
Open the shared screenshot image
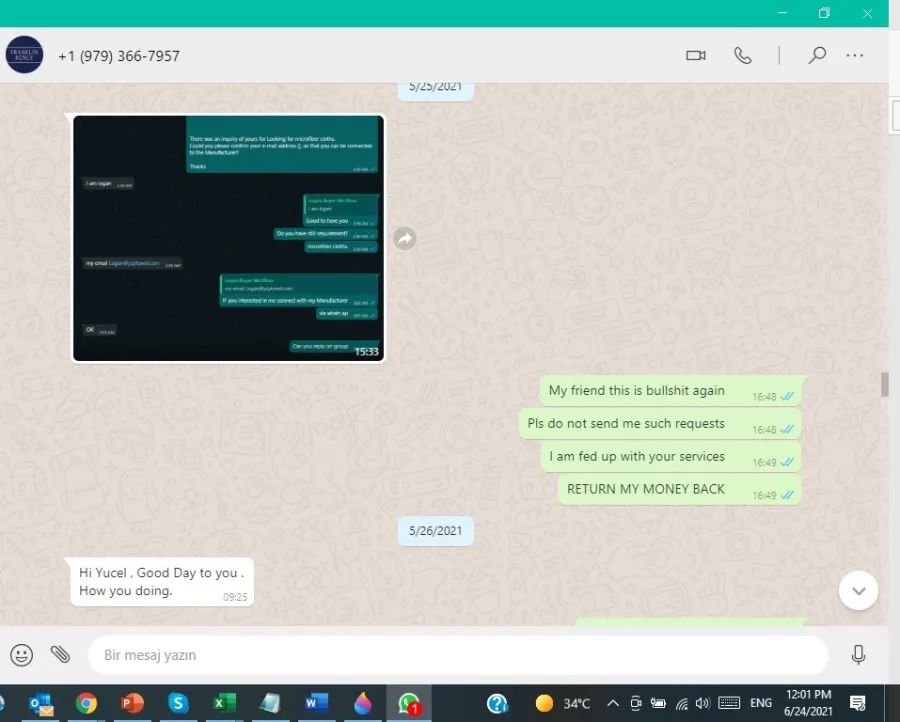229,238
